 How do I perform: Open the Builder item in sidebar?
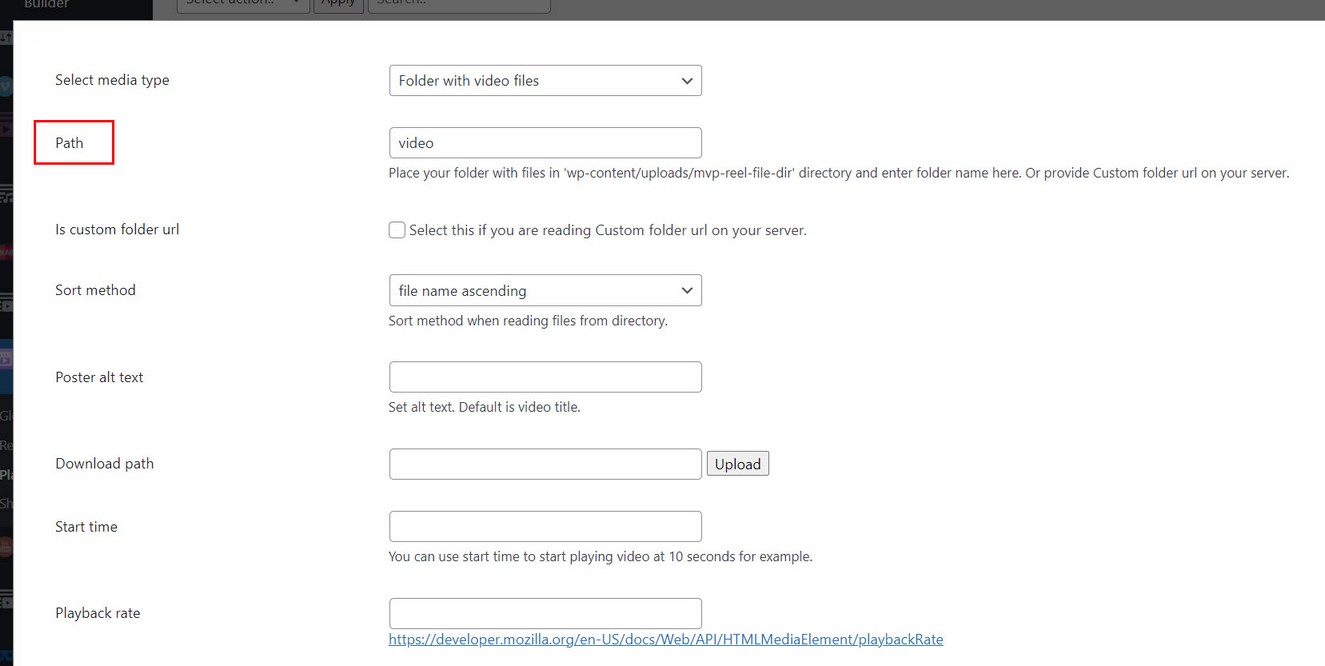click(47, 5)
